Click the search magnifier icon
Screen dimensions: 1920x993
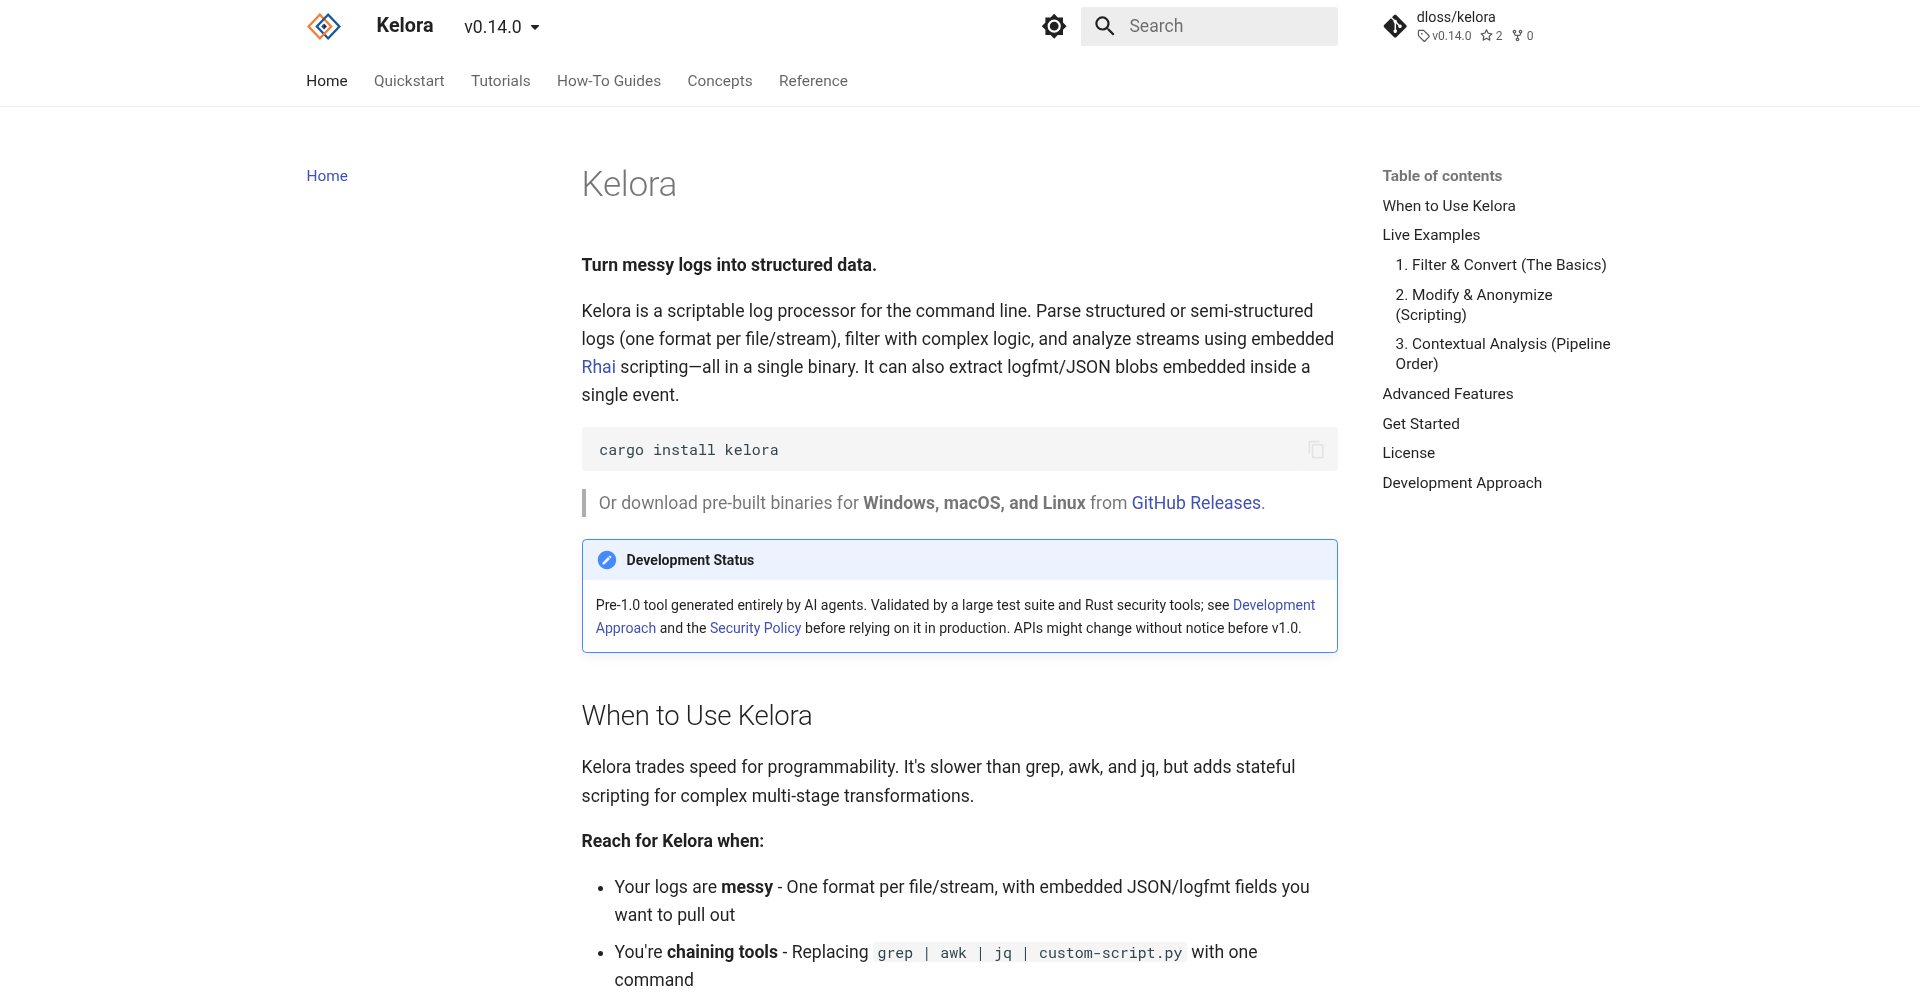[1104, 26]
